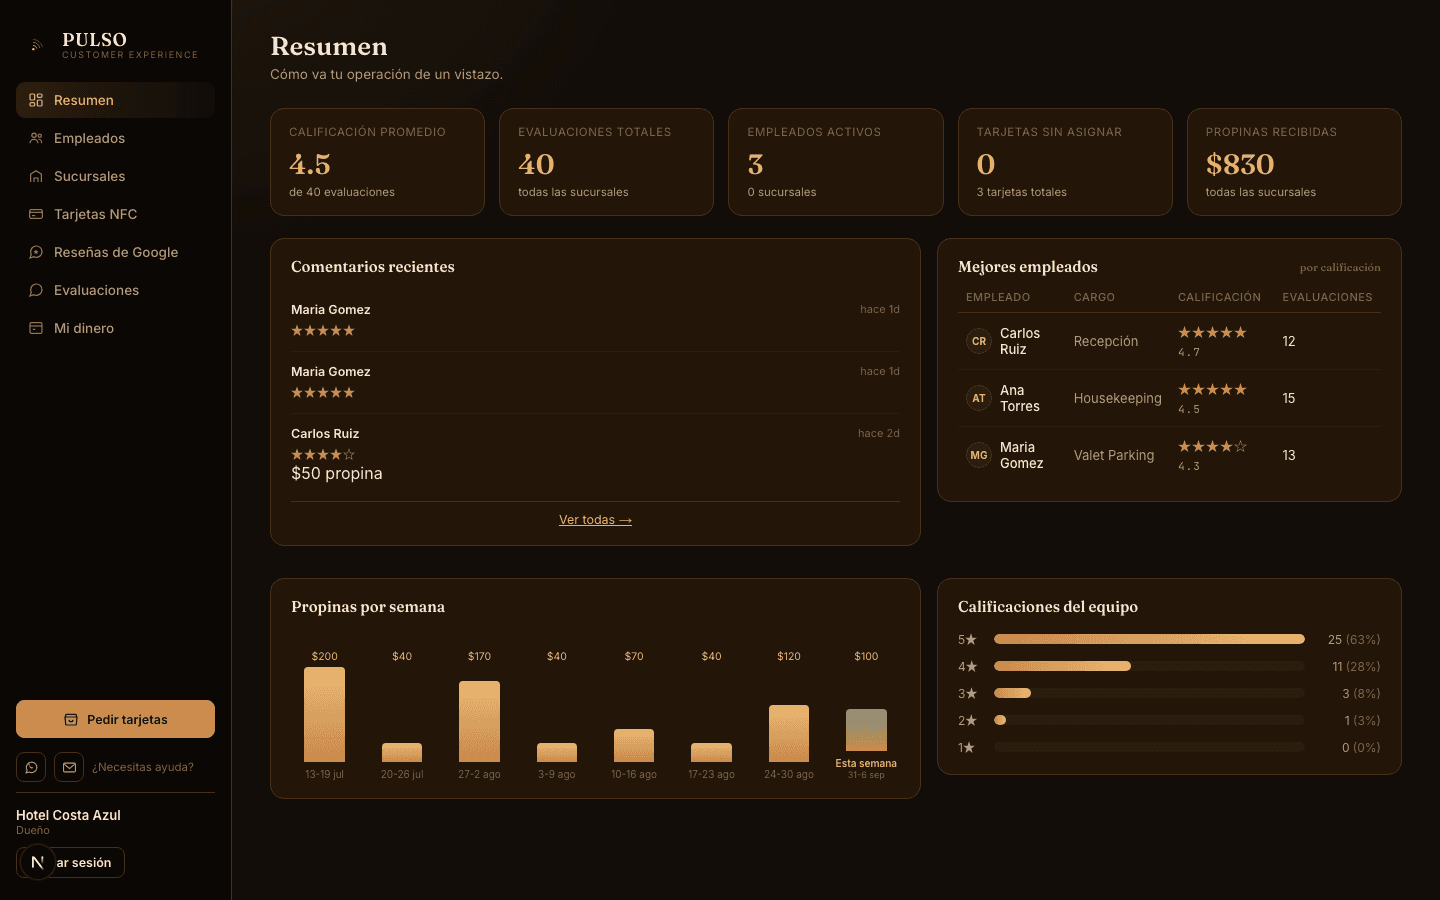Click the Tarjetas NFC card icon

[x=36, y=214]
